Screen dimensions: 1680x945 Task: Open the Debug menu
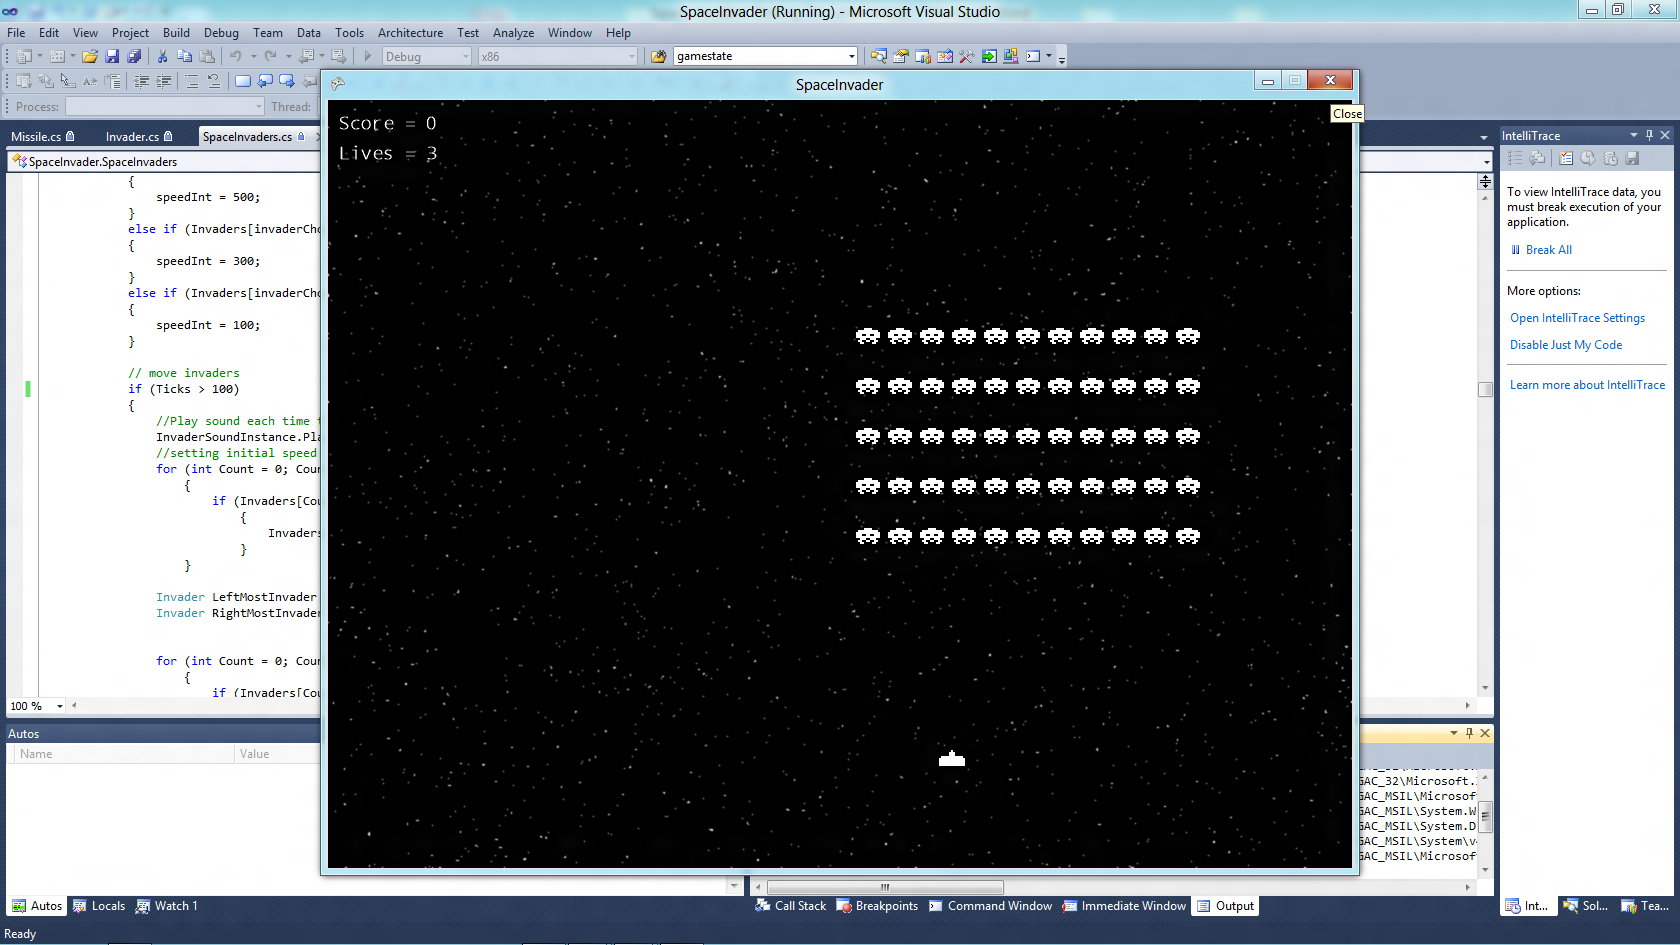click(x=221, y=33)
